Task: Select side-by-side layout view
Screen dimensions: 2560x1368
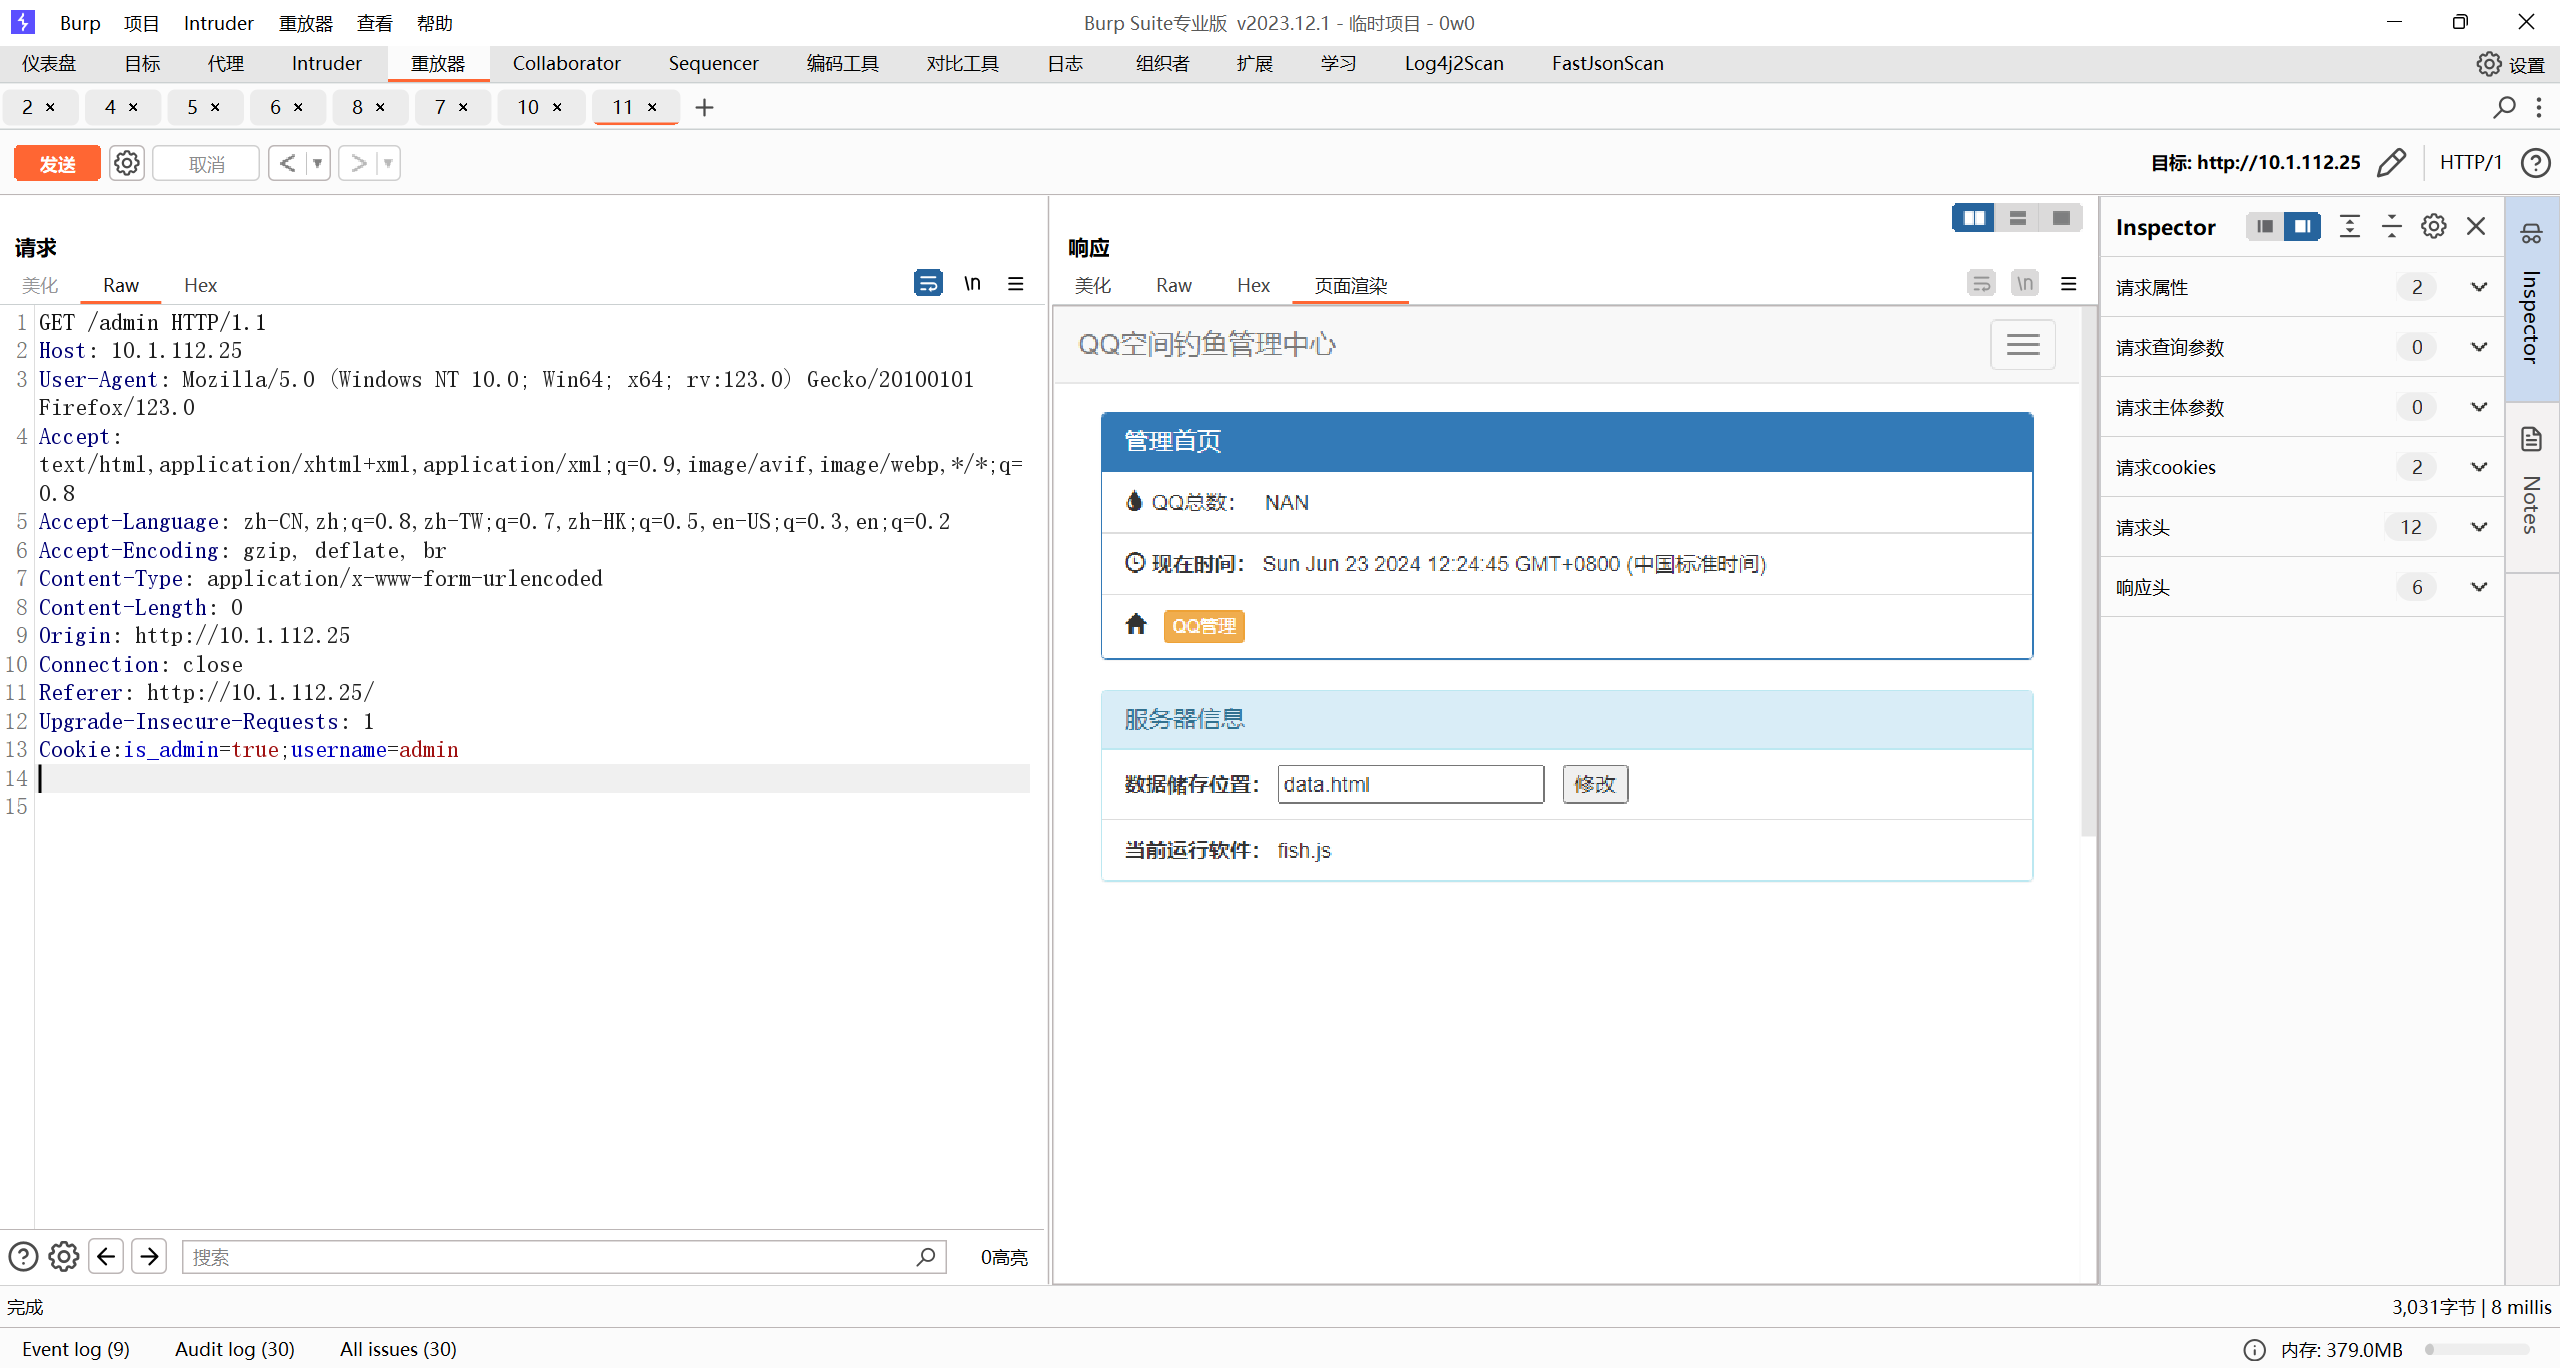Action: click(x=1974, y=217)
